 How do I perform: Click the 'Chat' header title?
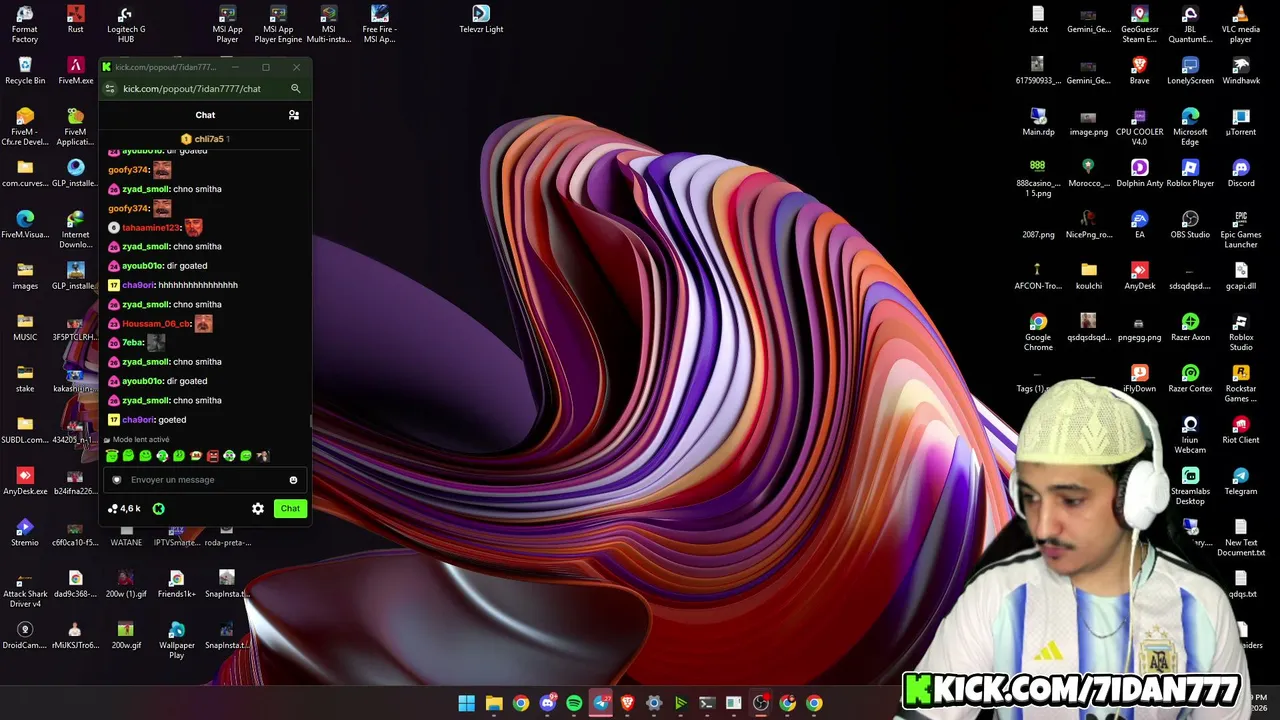[205, 115]
